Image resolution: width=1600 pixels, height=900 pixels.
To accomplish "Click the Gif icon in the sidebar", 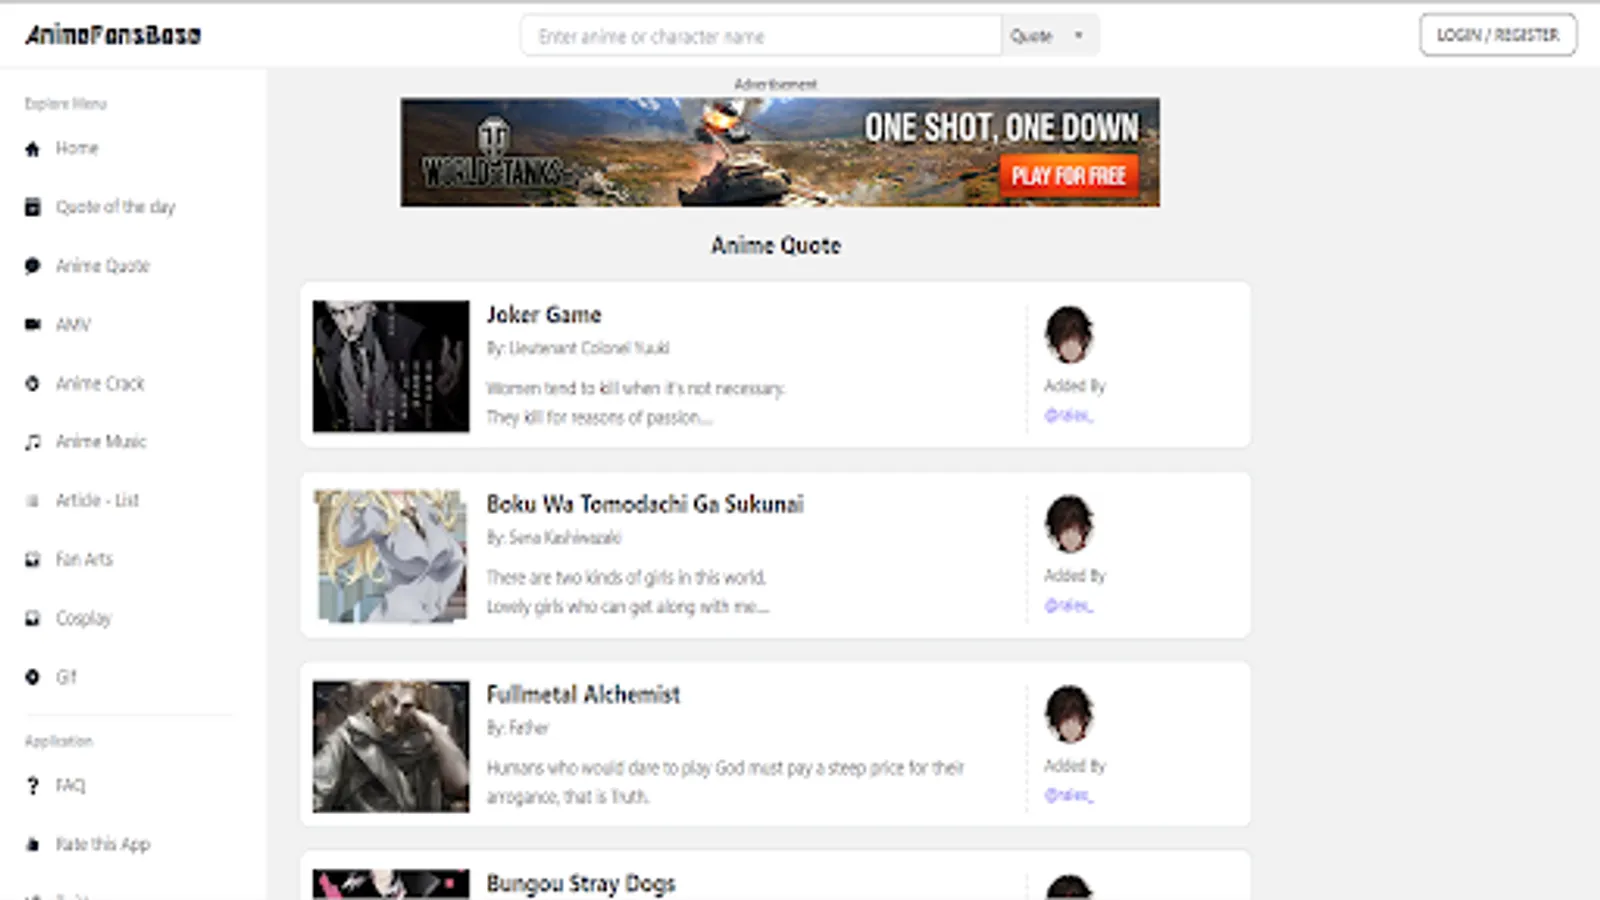I will (32, 677).
